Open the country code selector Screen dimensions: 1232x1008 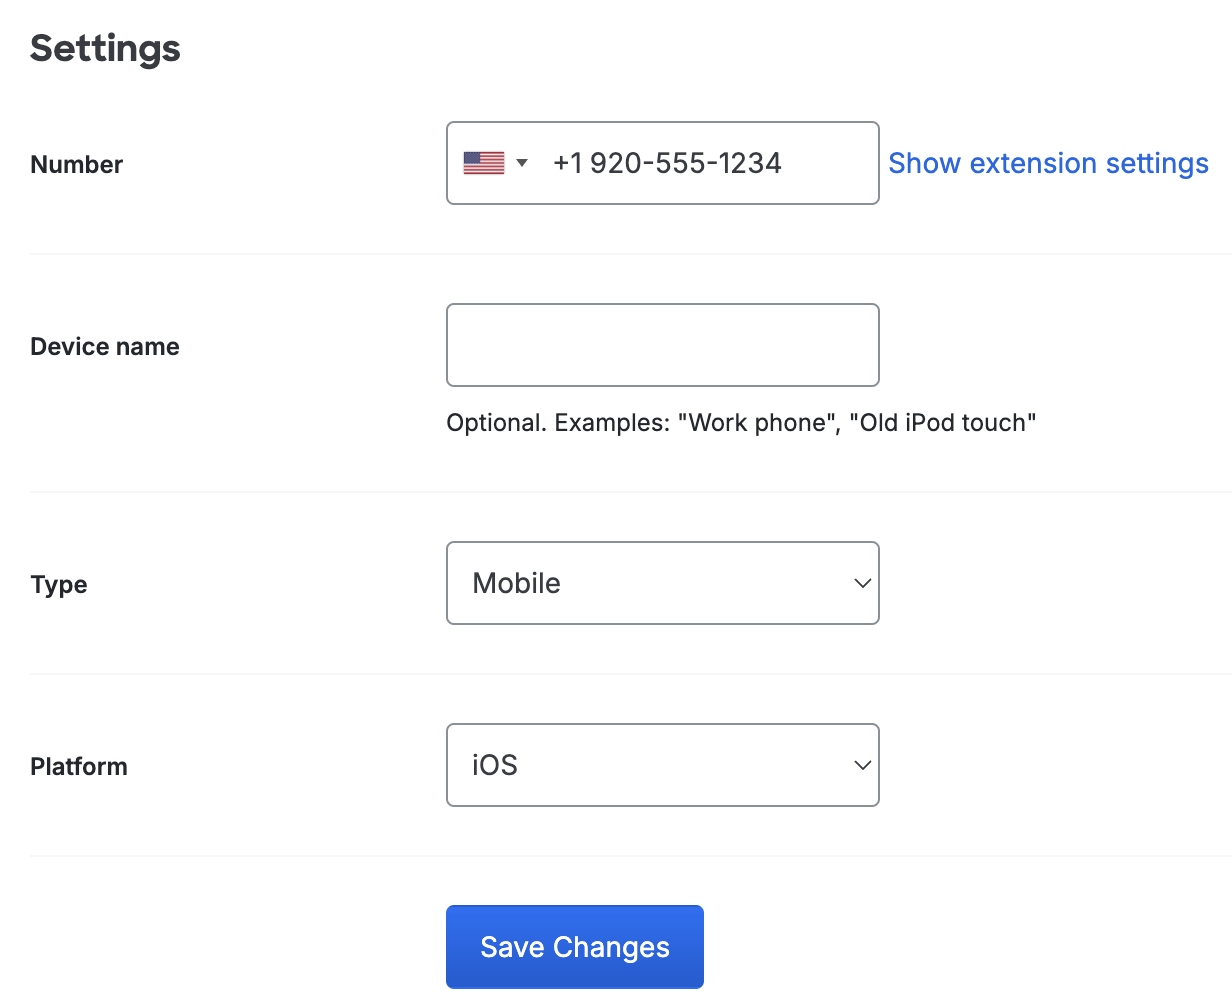point(497,162)
